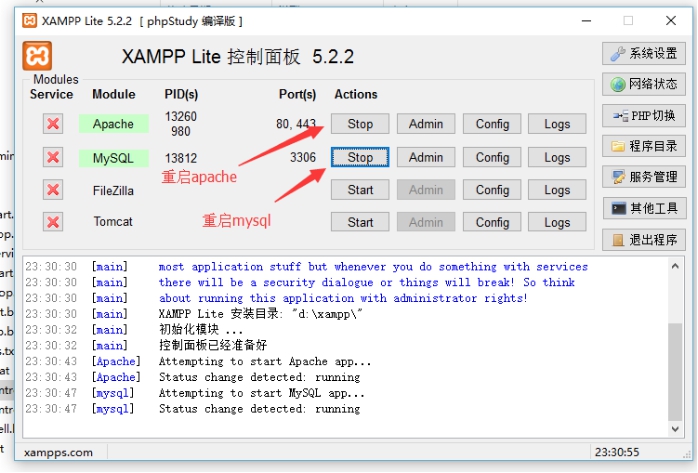This screenshot has height=473, width=698.
Task: Open Config for MySQL
Action: tap(492, 157)
